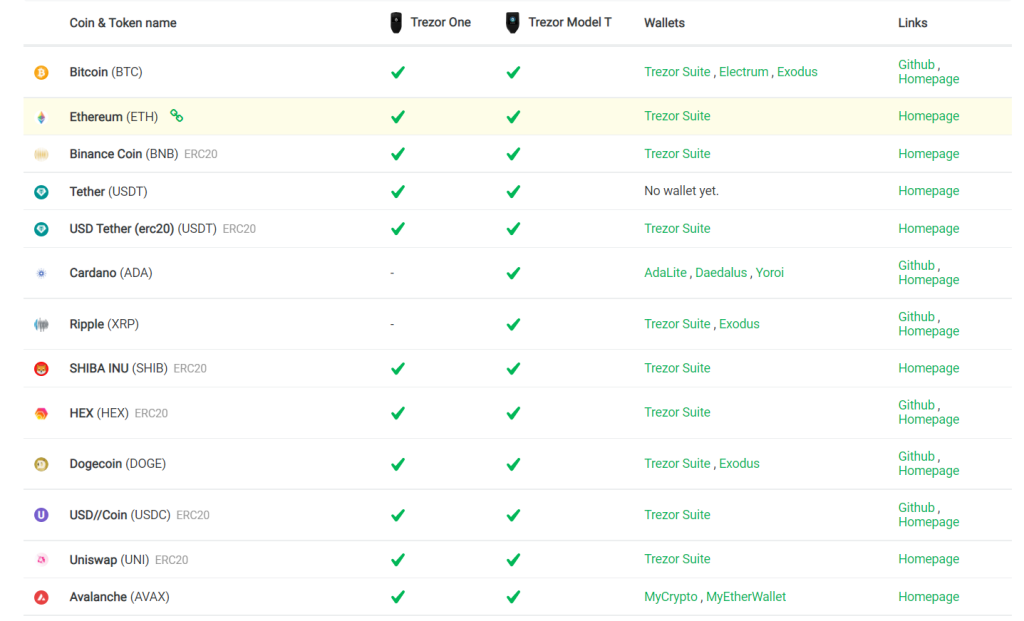Open Github link in Bitcoin row
The width and height of the screenshot is (1024, 621).
point(916,65)
